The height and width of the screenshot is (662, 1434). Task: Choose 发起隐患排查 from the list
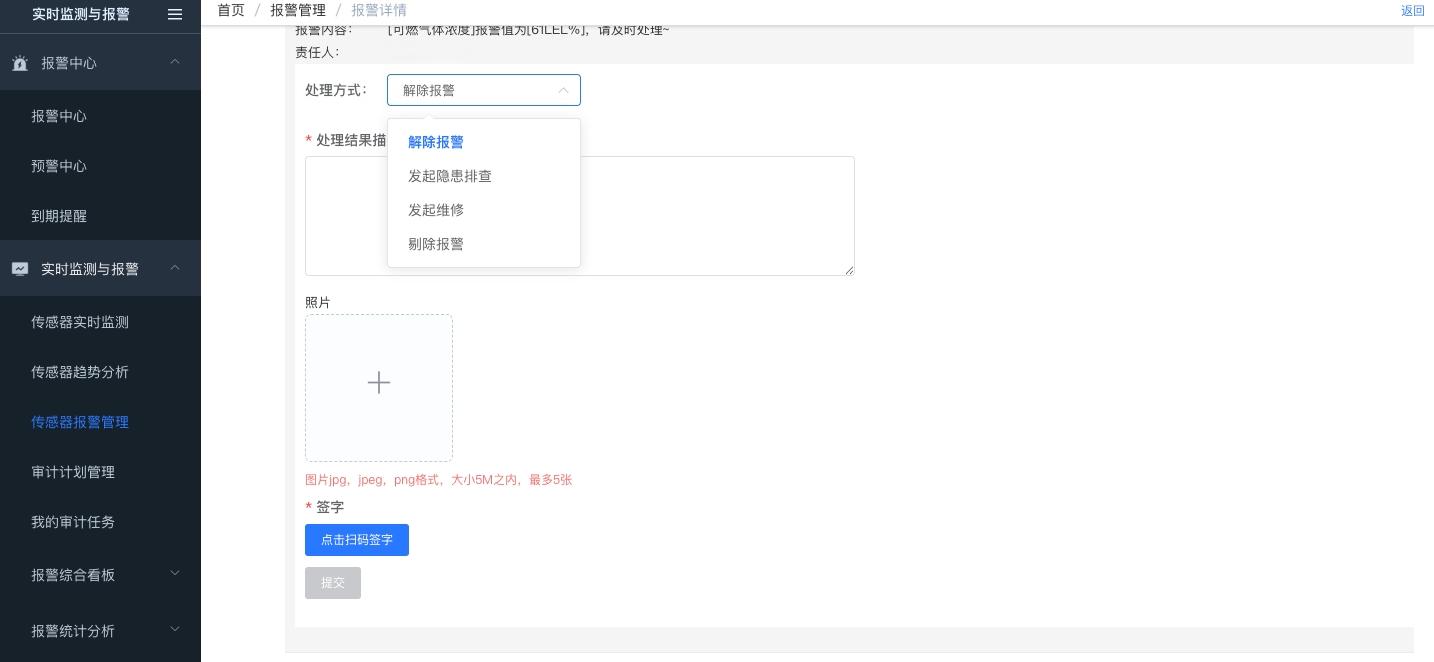[450, 176]
